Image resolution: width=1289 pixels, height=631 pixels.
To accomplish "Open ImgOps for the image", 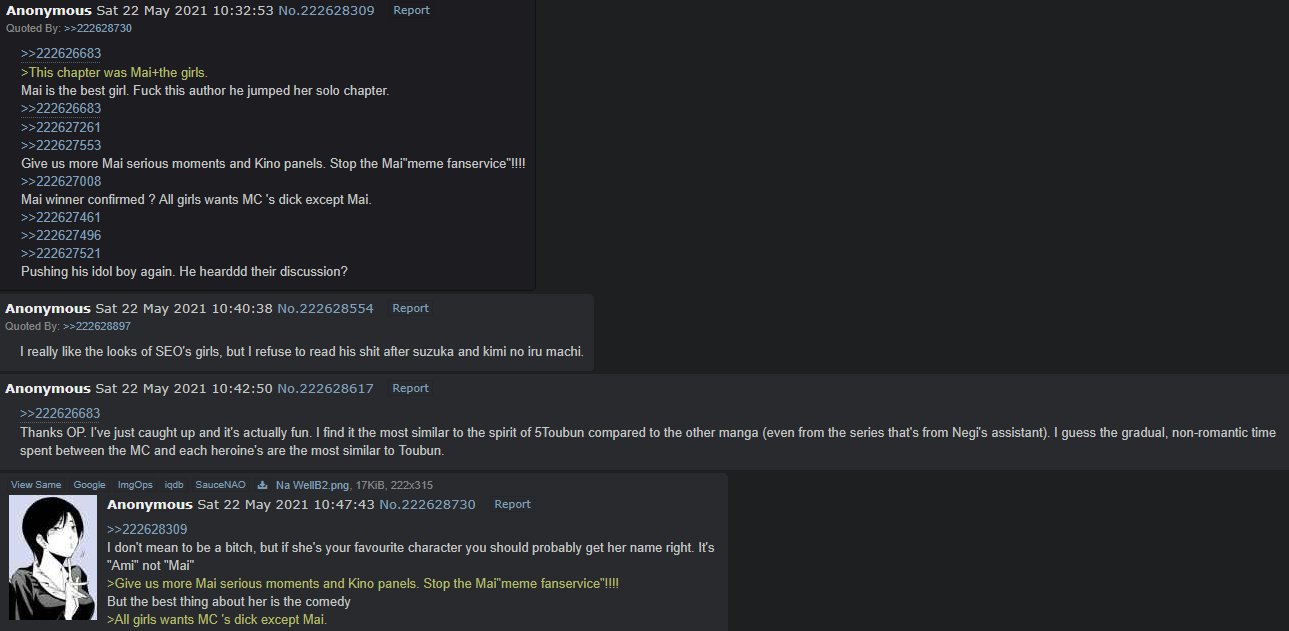I will [135, 485].
